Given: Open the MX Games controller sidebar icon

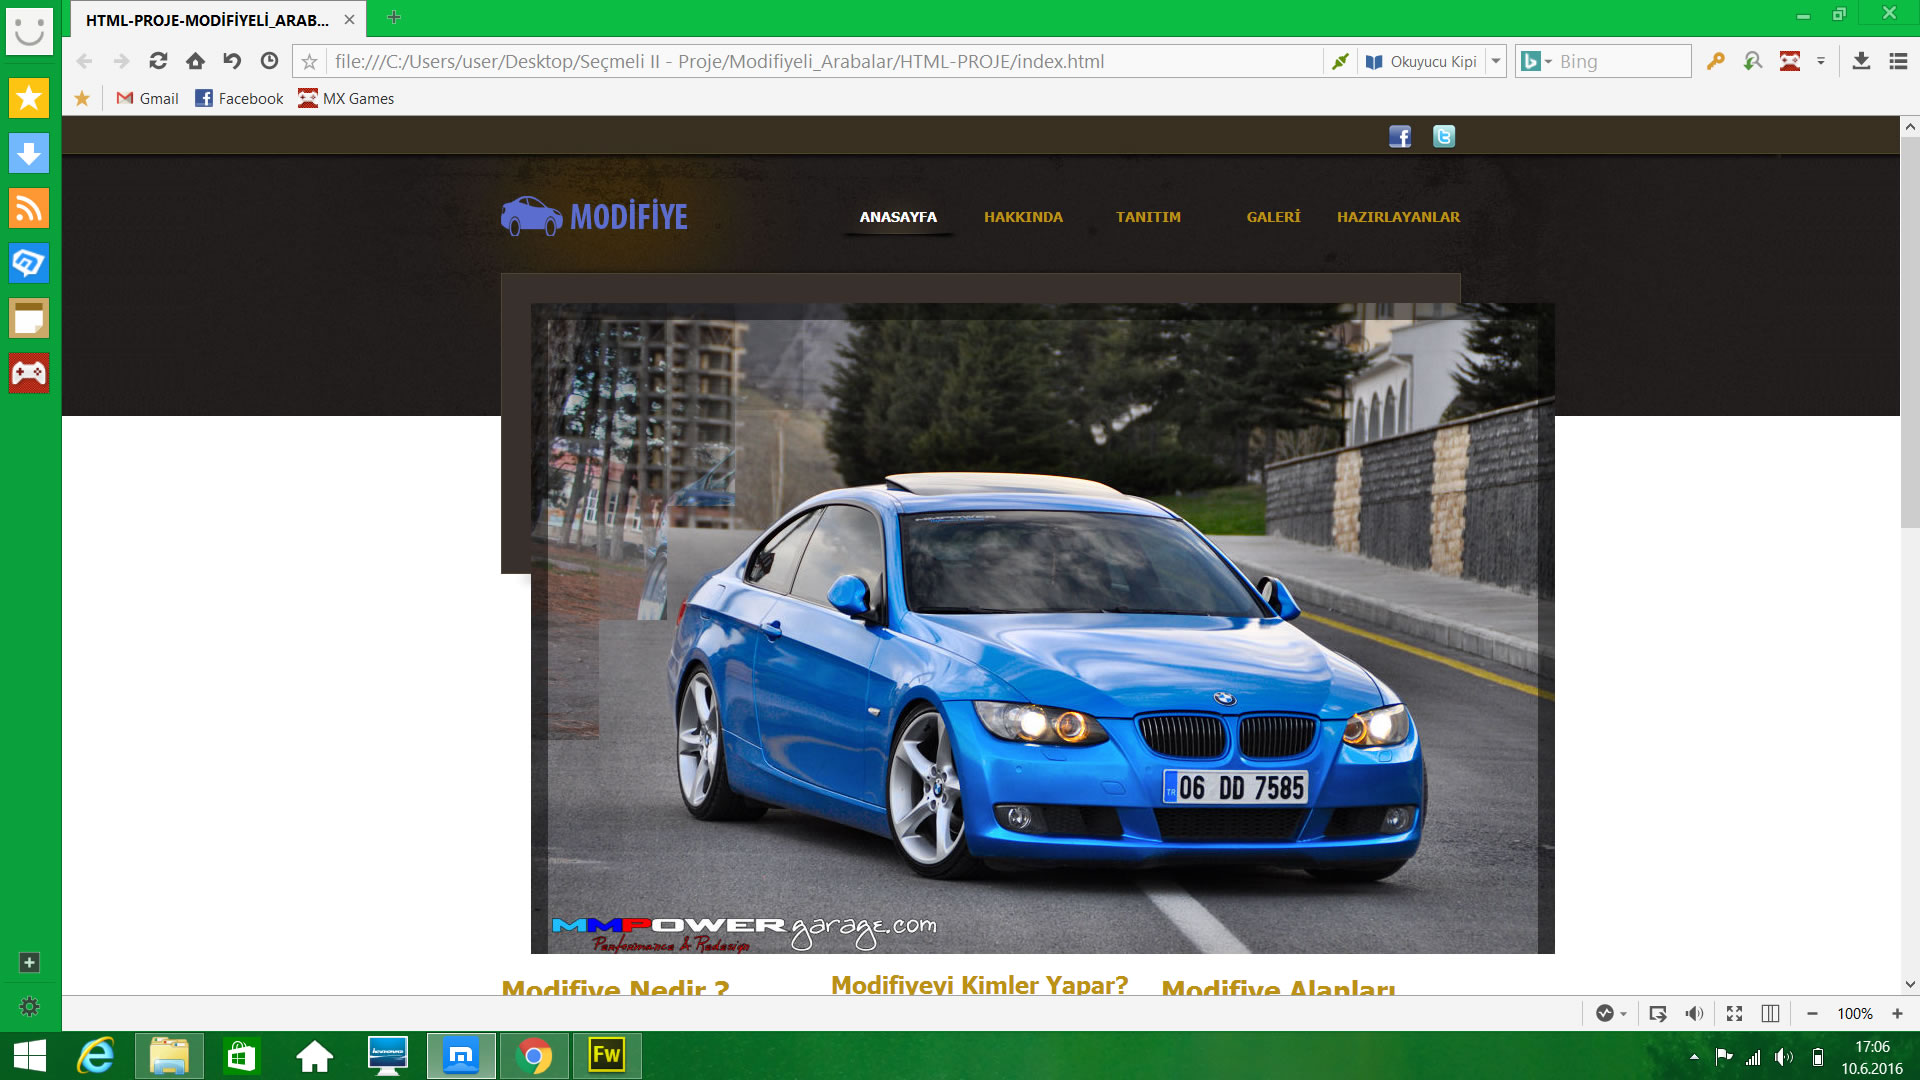Looking at the screenshot, I should coord(29,373).
